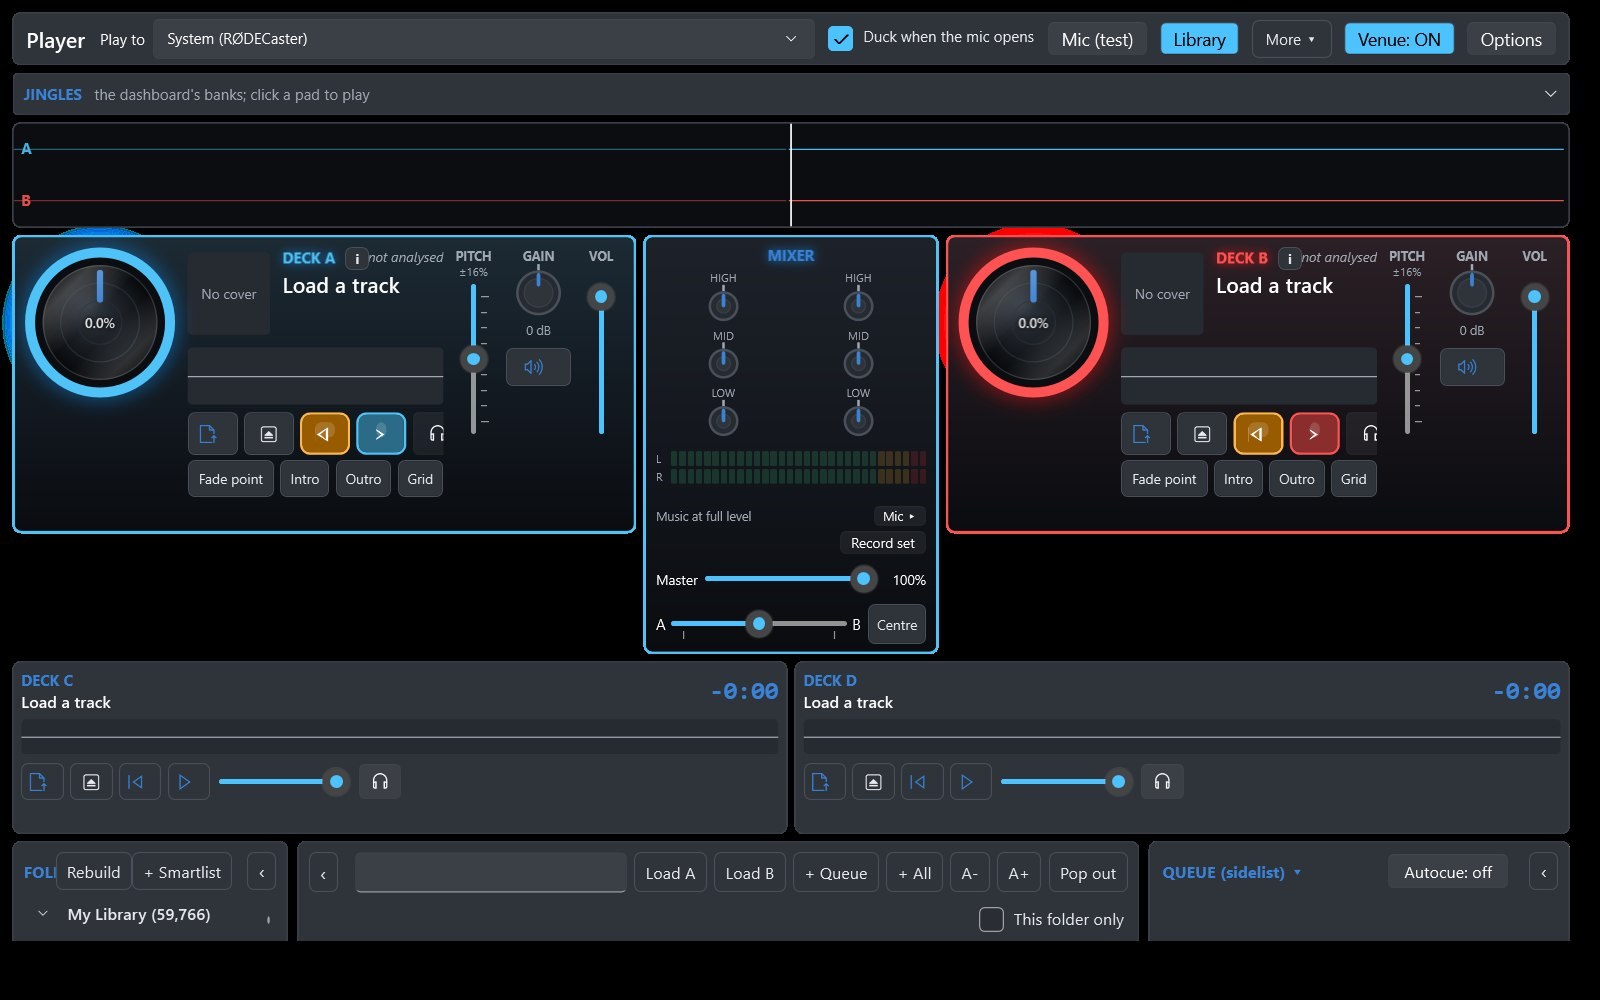Viewport: 1600px width, 1000px height.
Task: Open a file into Deck D
Action: pos(824,782)
